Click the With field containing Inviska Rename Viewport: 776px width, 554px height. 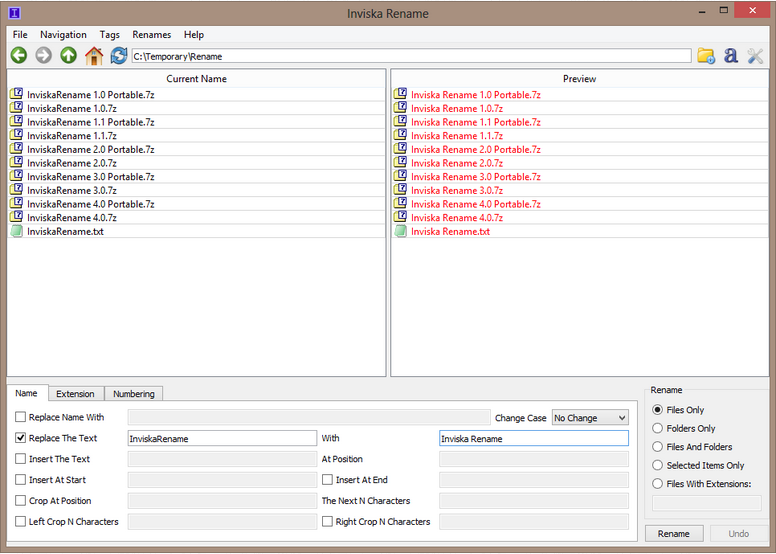534,438
